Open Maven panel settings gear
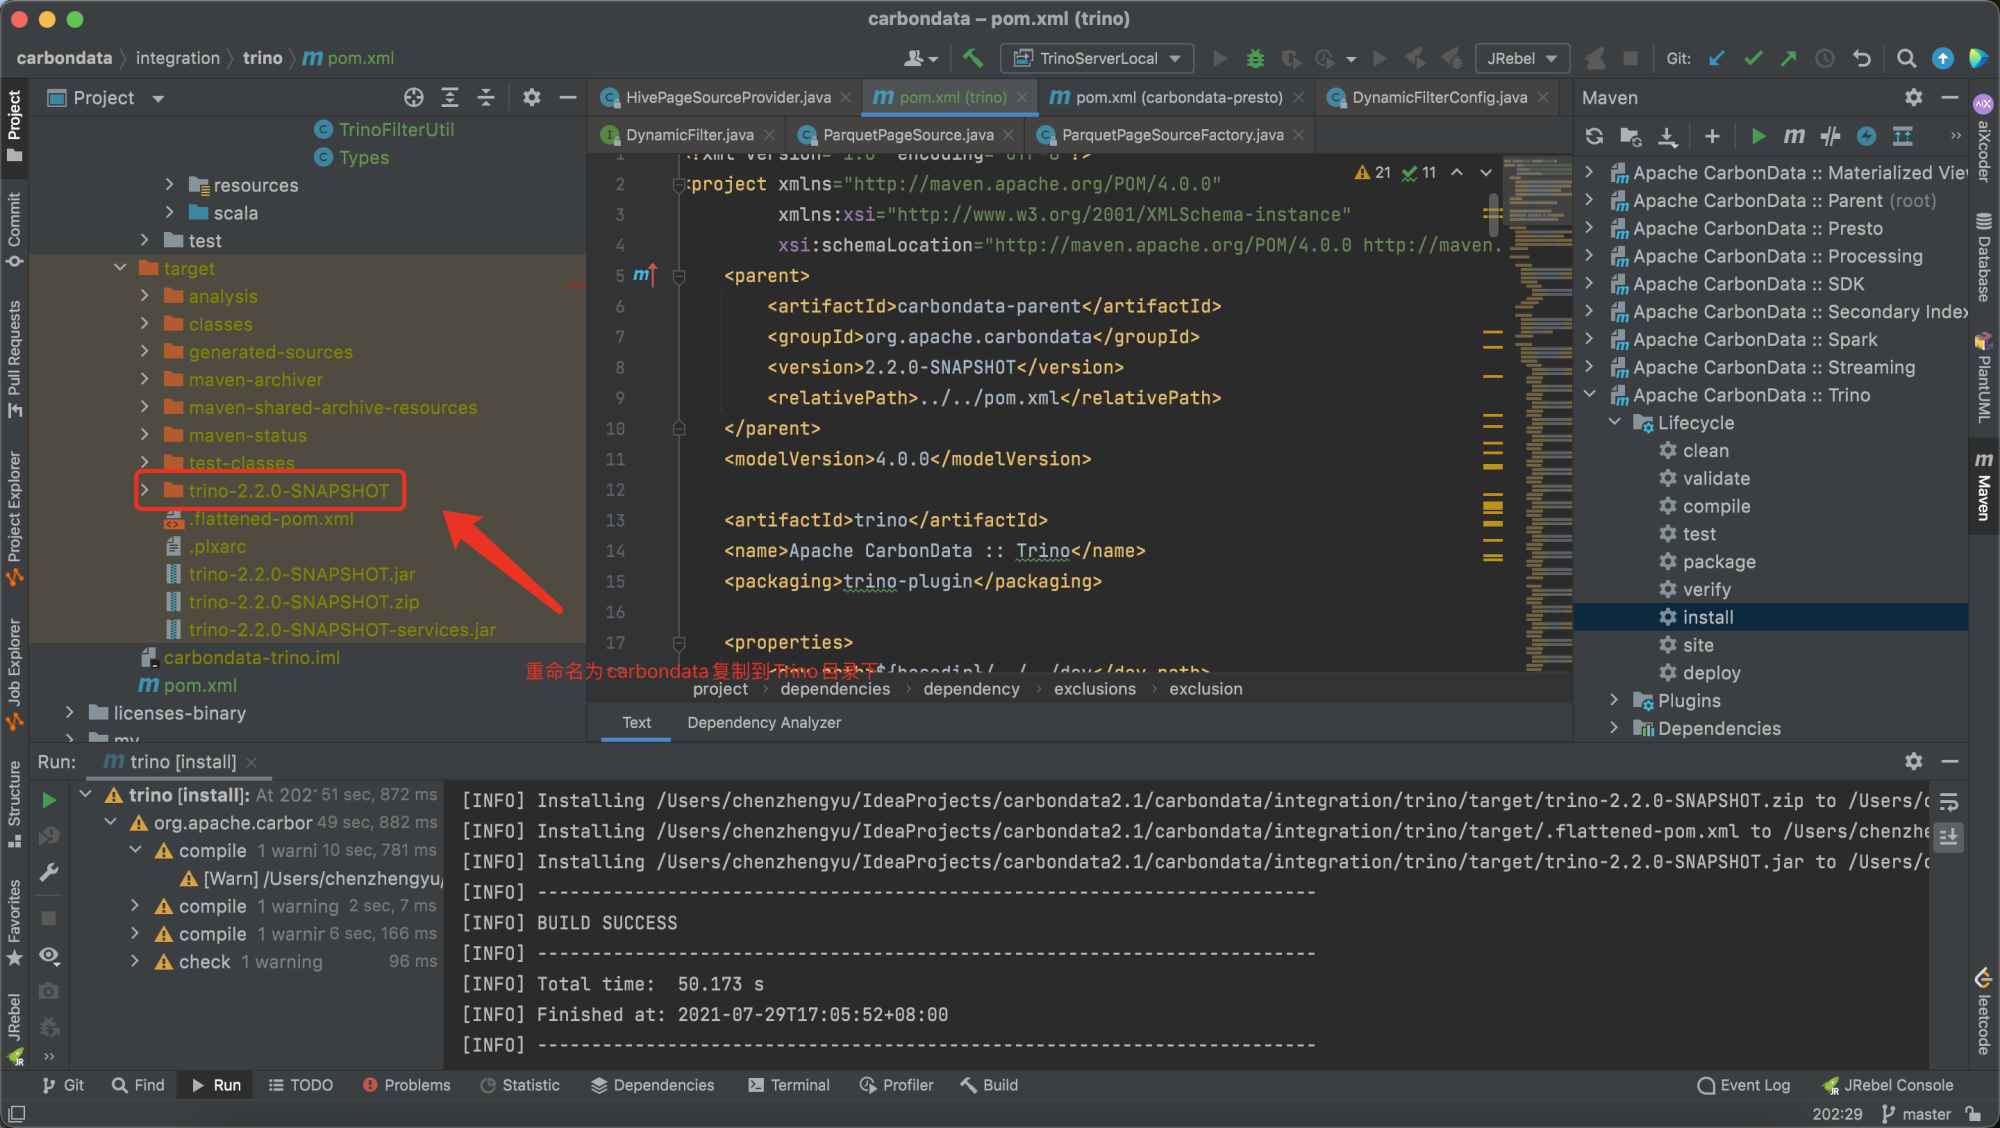The height and width of the screenshot is (1128, 2000). point(1913,97)
